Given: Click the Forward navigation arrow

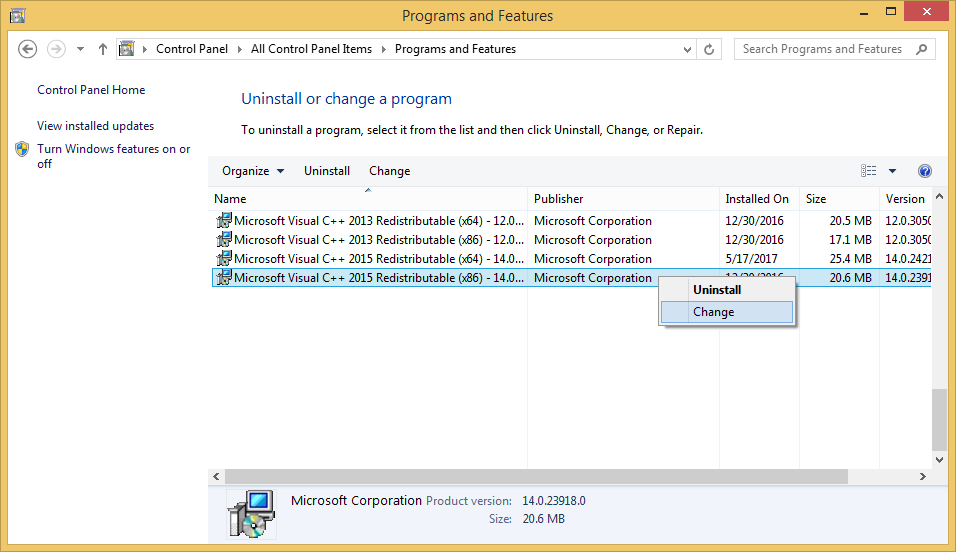Looking at the screenshot, I should (x=56, y=49).
